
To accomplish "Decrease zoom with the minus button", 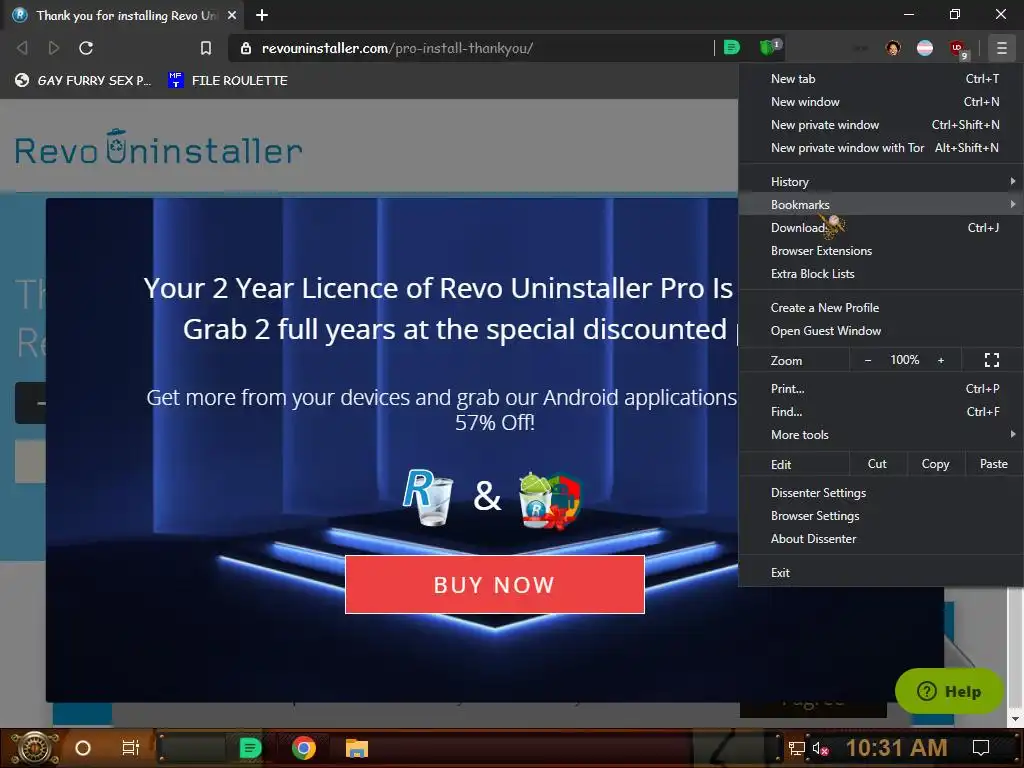I will (868, 360).
